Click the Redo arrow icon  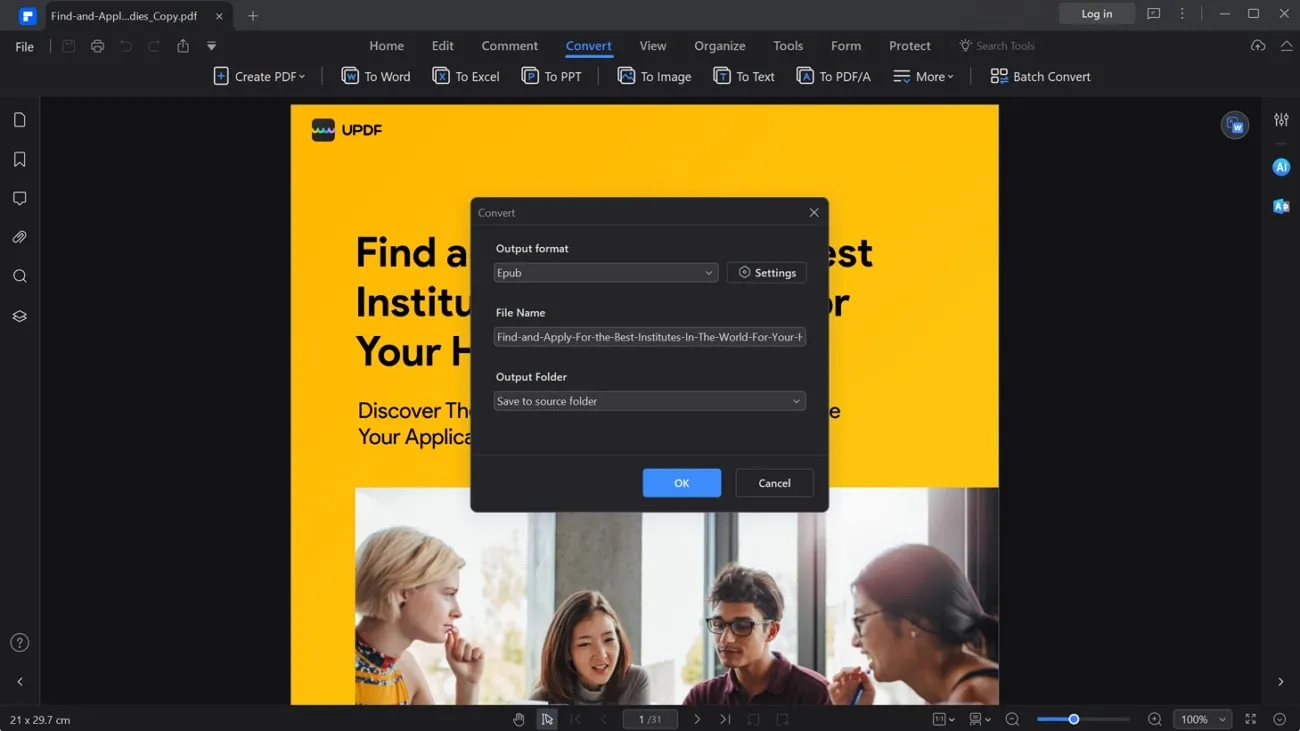(x=154, y=46)
